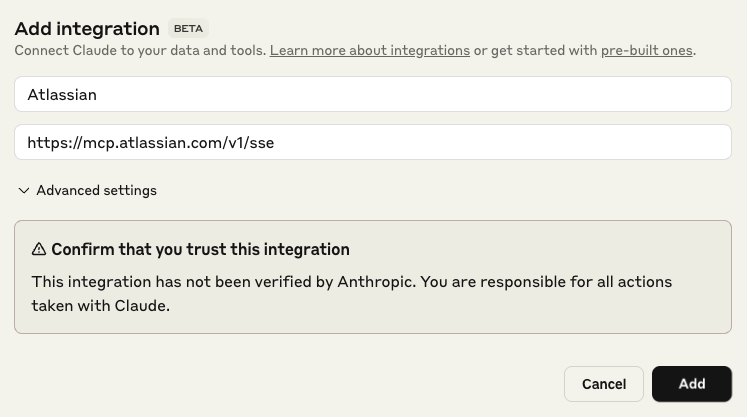Follow the pre-built ones link
Screen dimensions: 747x417
[x=646, y=51]
